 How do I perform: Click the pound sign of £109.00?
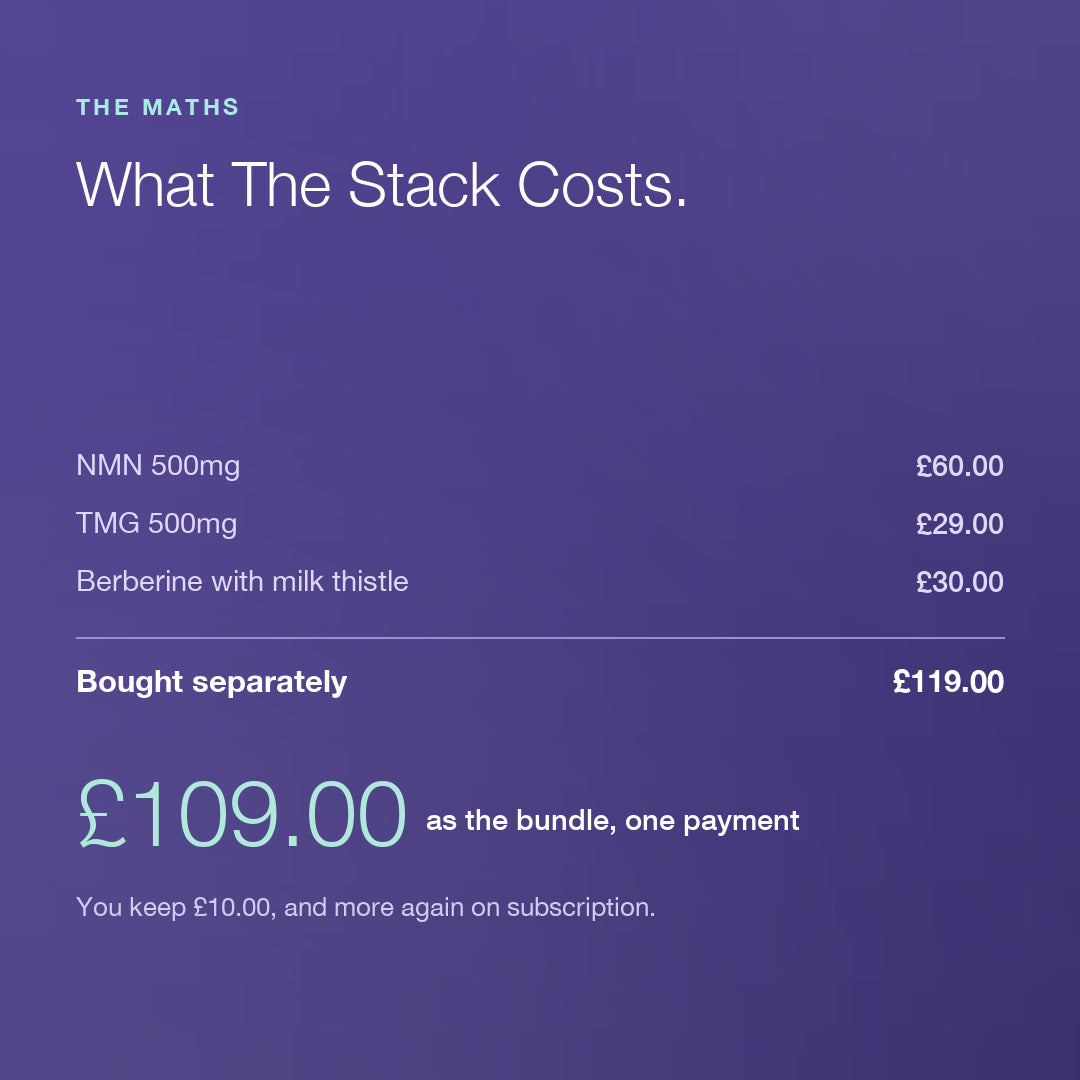click(103, 814)
